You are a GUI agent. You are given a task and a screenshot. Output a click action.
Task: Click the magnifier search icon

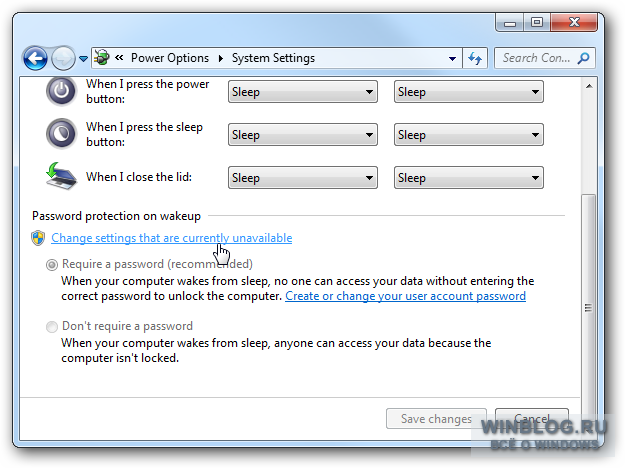[584, 58]
